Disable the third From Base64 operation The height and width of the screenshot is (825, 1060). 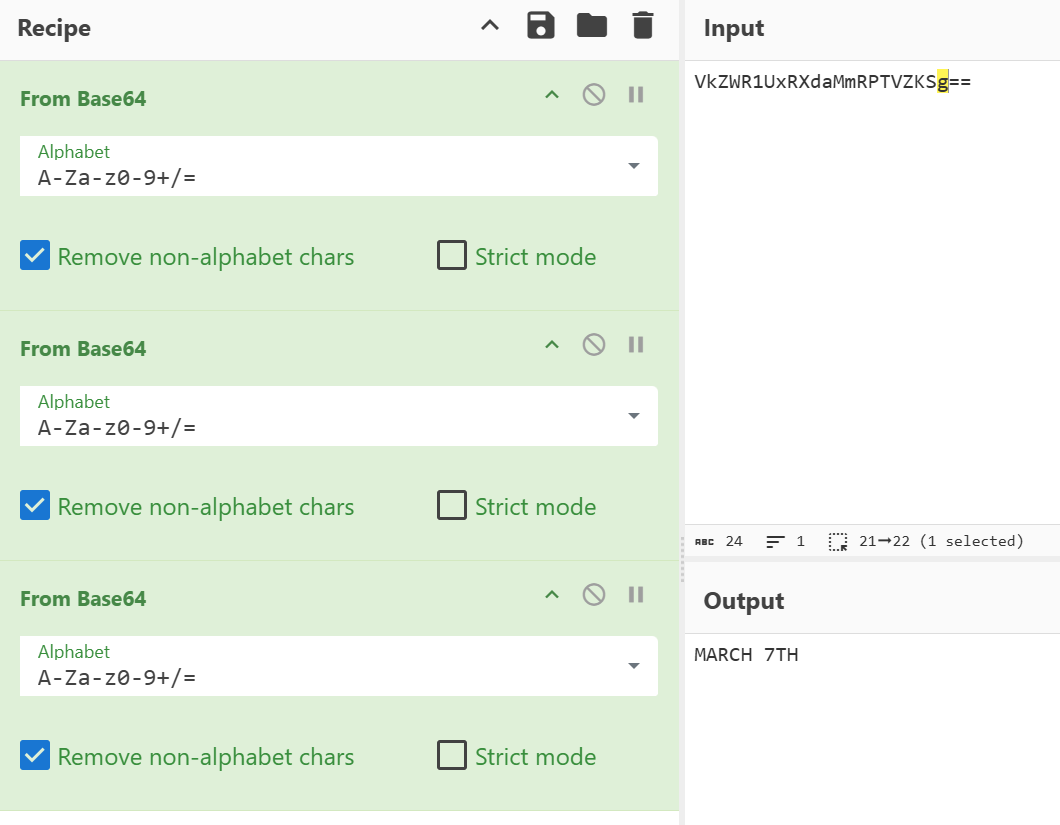point(594,595)
